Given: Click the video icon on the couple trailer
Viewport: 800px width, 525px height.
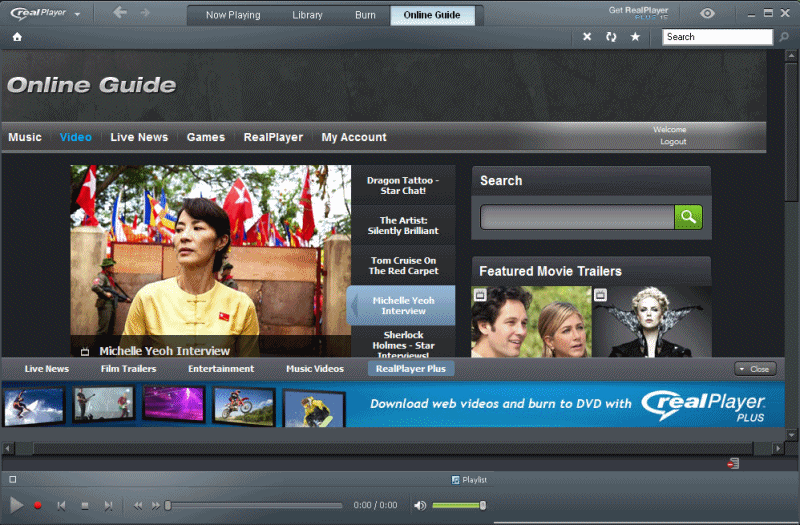Looking at the screenshot, I should (x=480, y=295).
